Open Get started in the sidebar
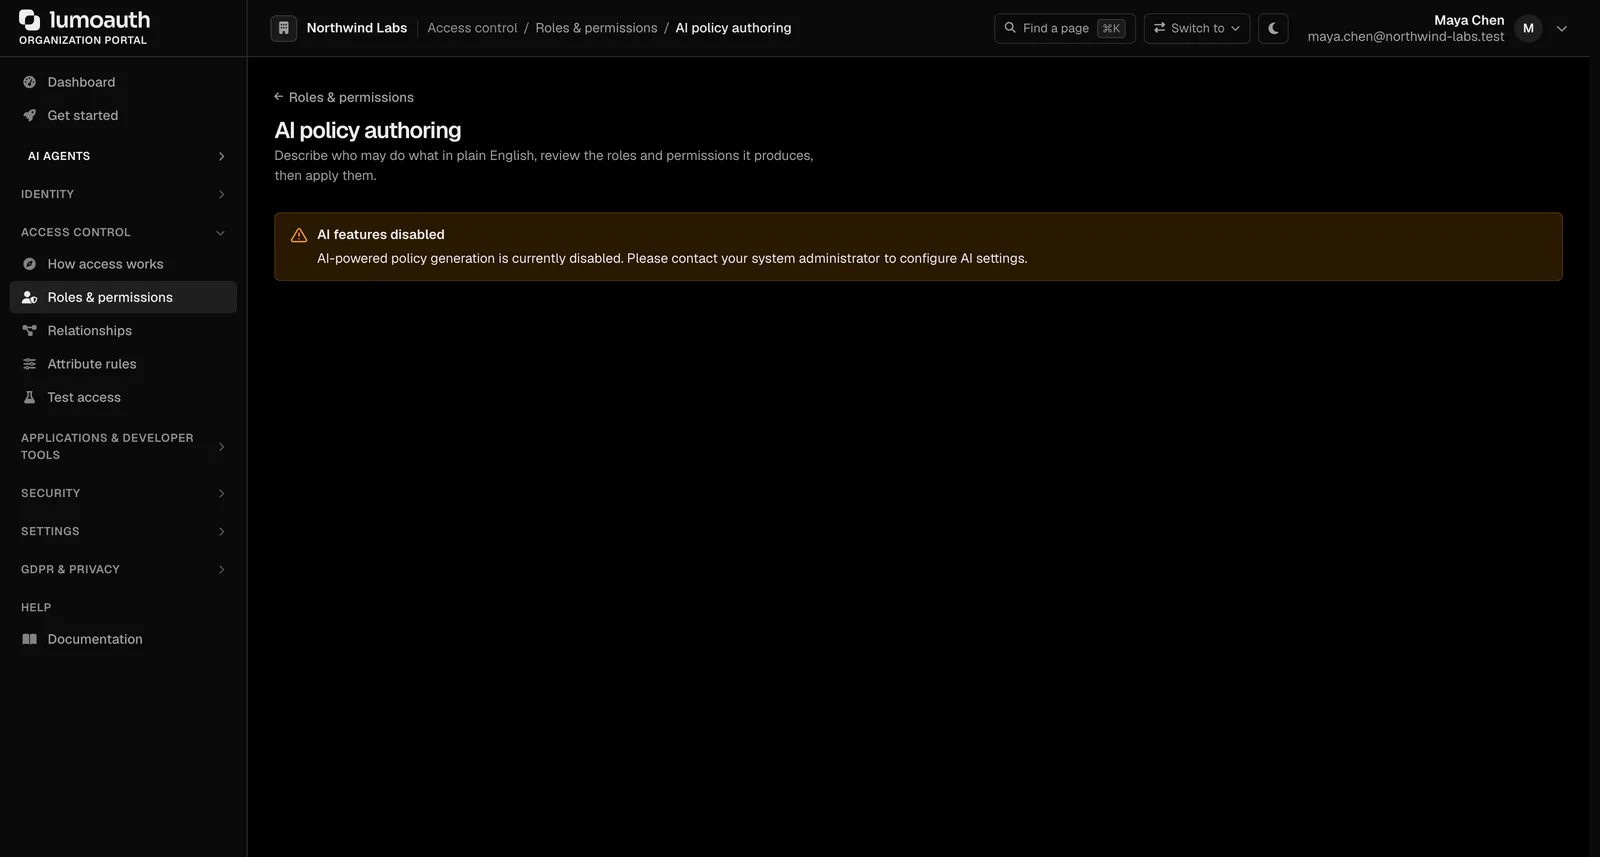This screenshot has height=857, width=1600. 123,115
